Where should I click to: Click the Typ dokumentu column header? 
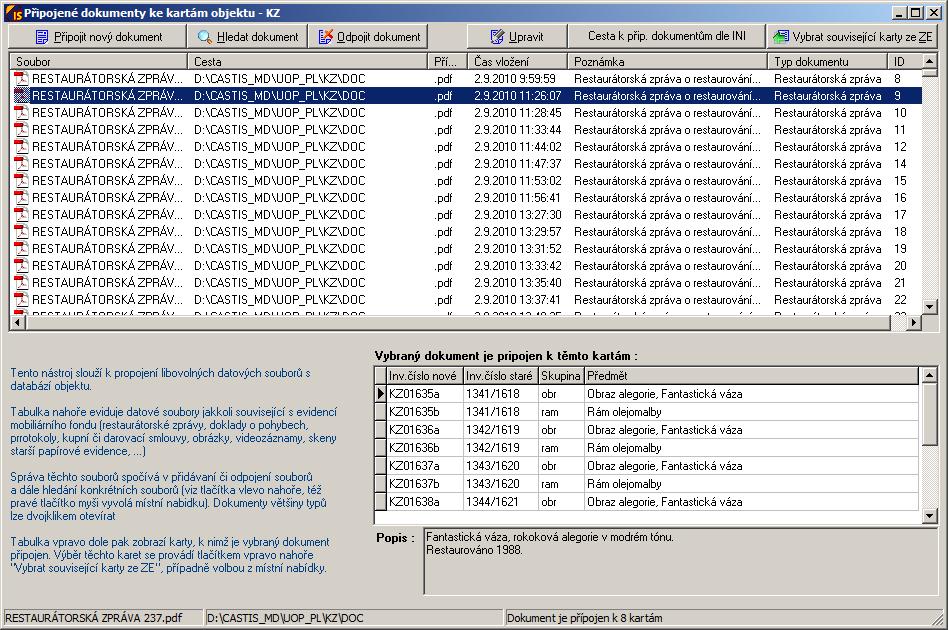(x=827, y=61)
